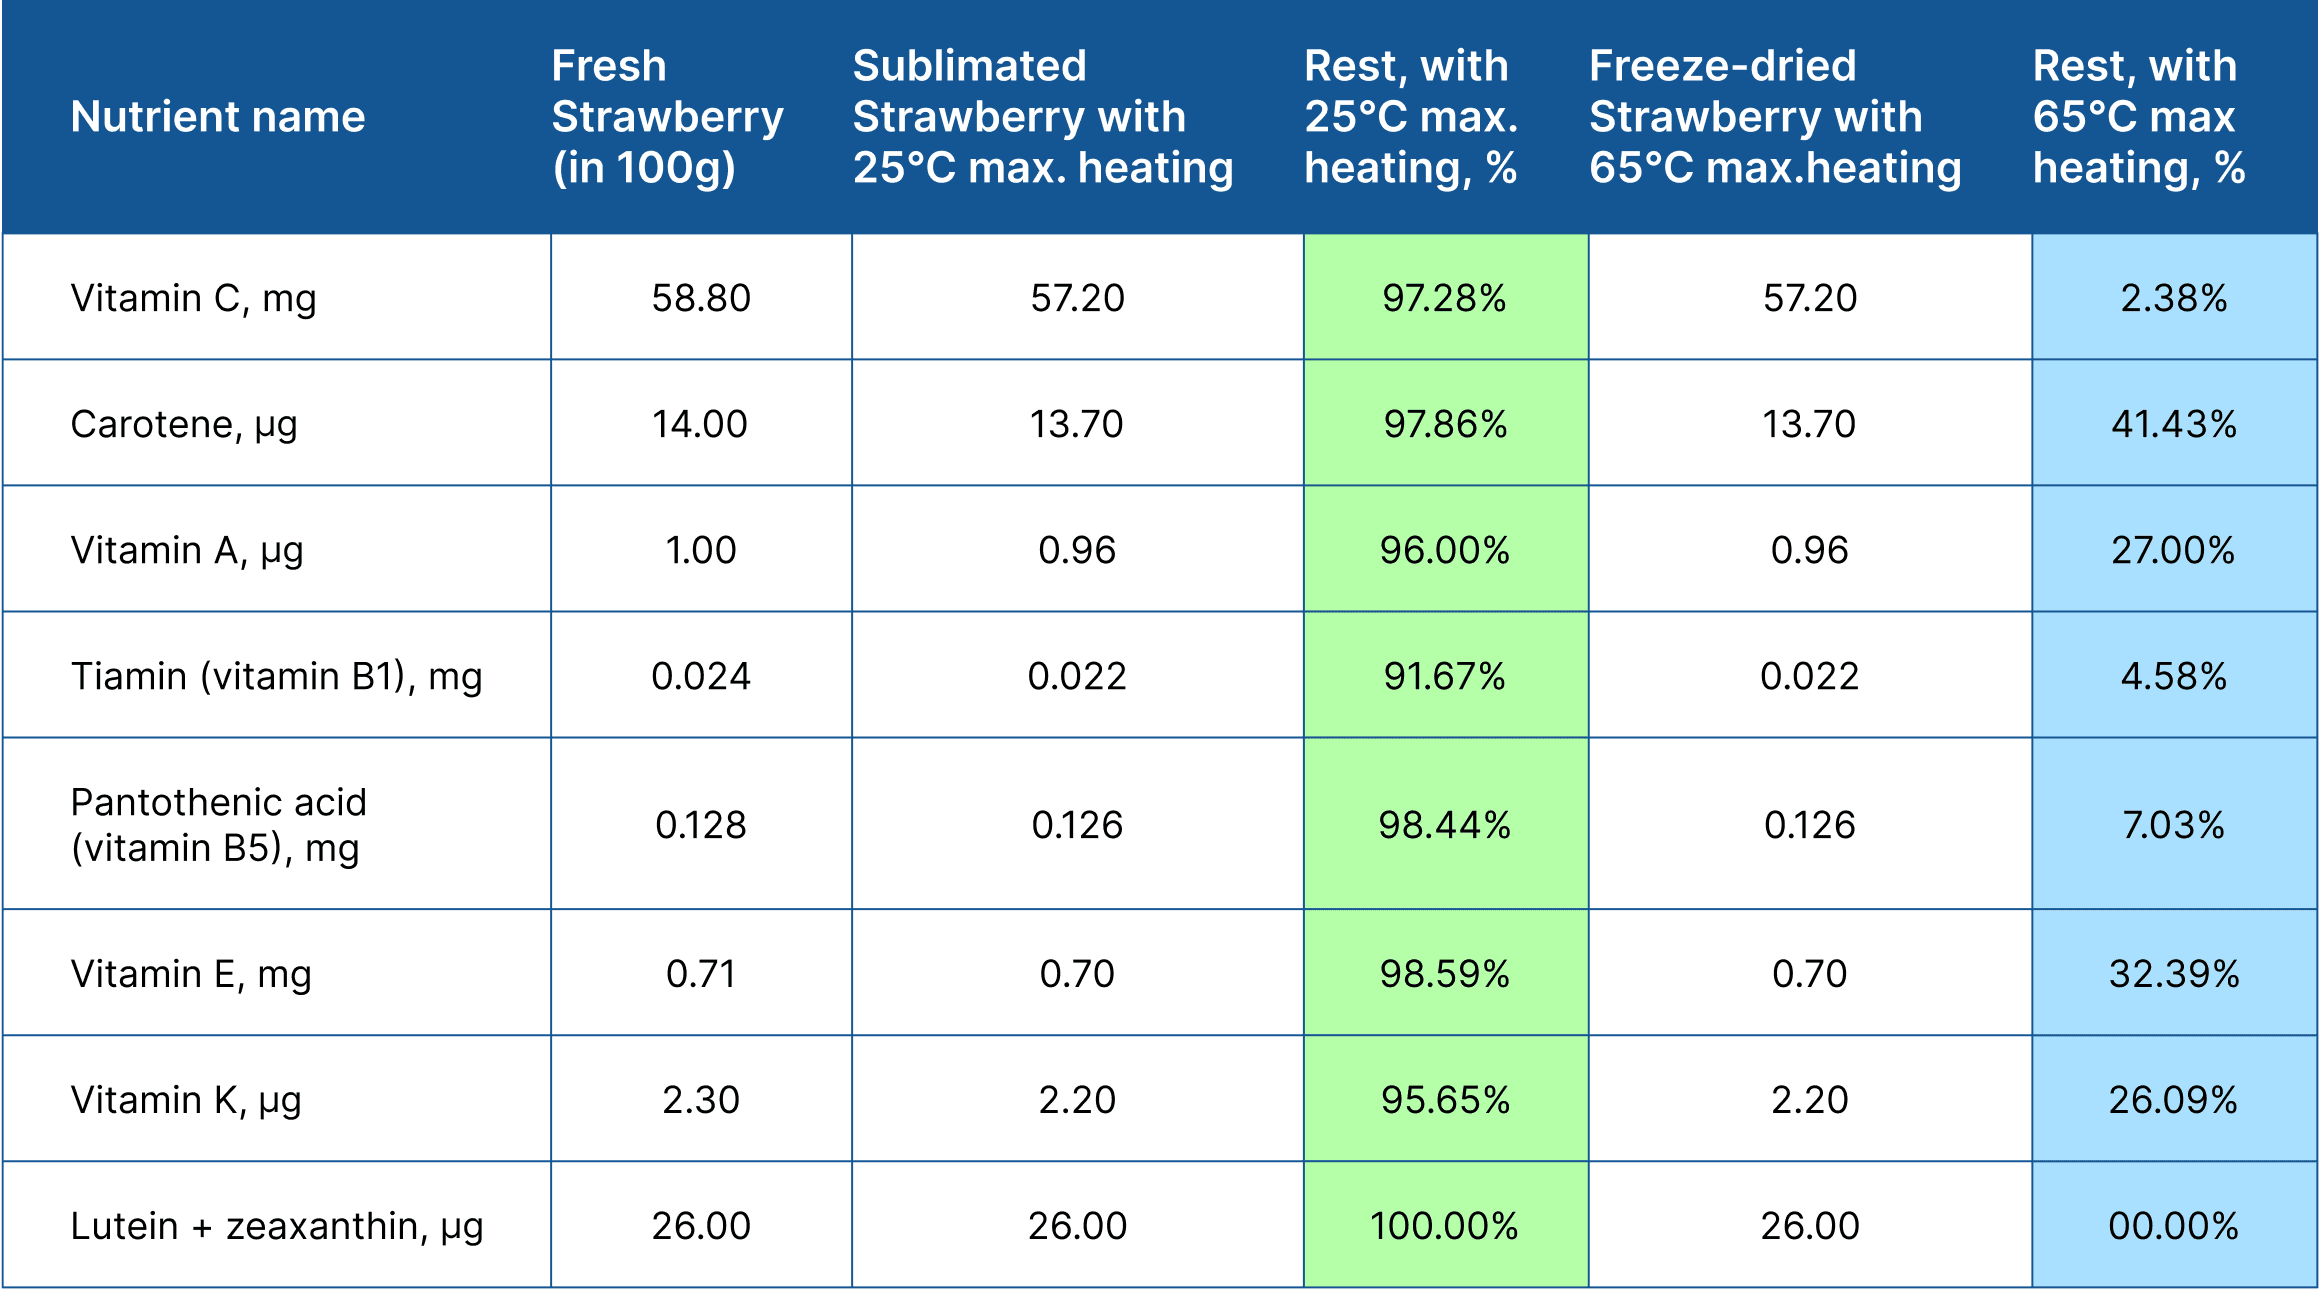Select the 96.00% green cell
Viewport: 2320px width, 1290px height.
click(x=1445, y=550)
